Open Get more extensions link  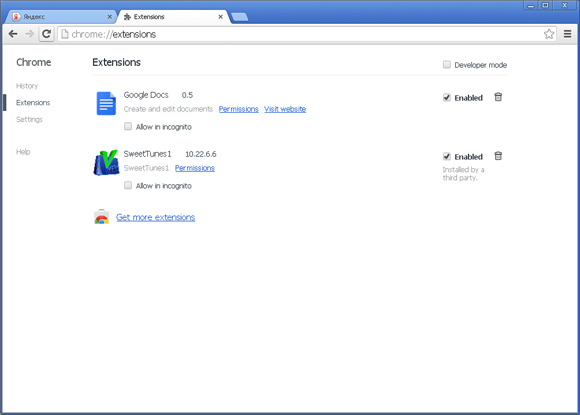point(155,217)
